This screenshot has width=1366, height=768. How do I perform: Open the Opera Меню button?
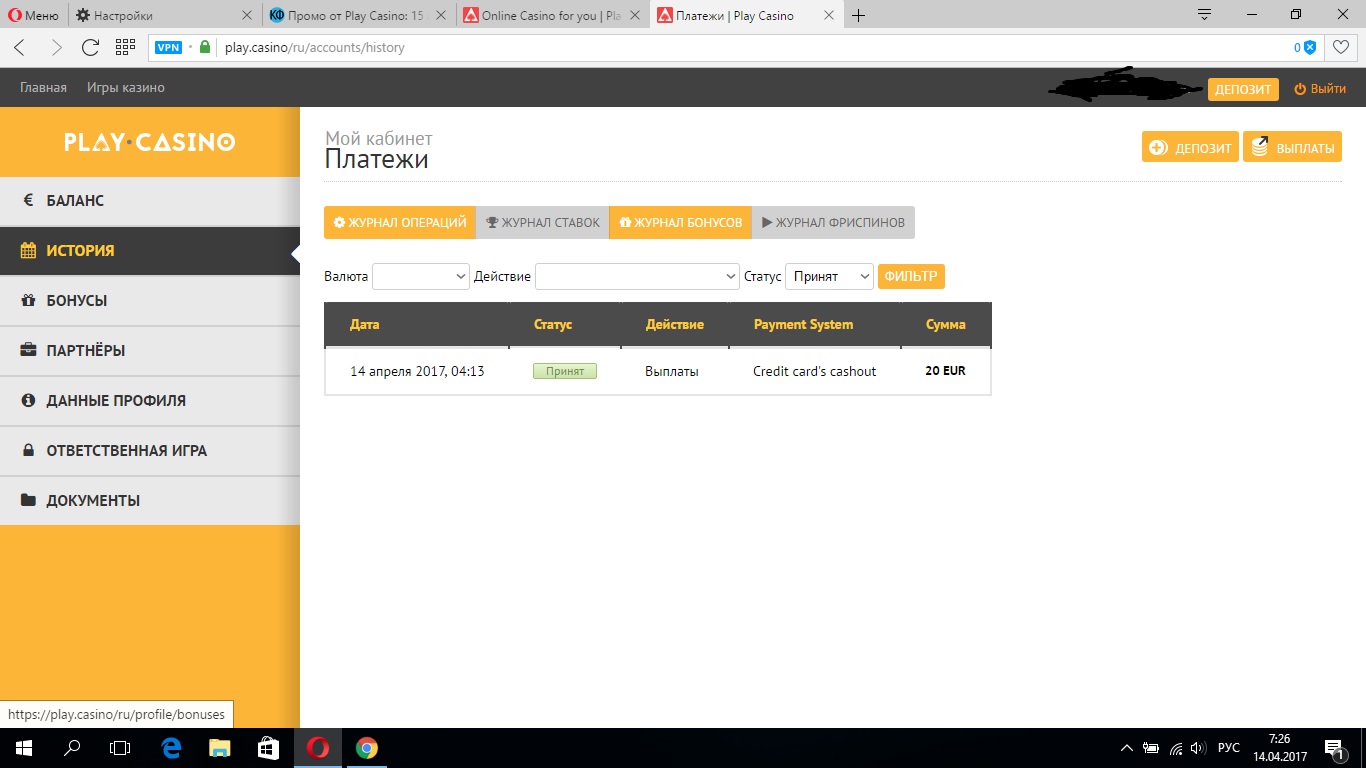click(x=33, y=16)
